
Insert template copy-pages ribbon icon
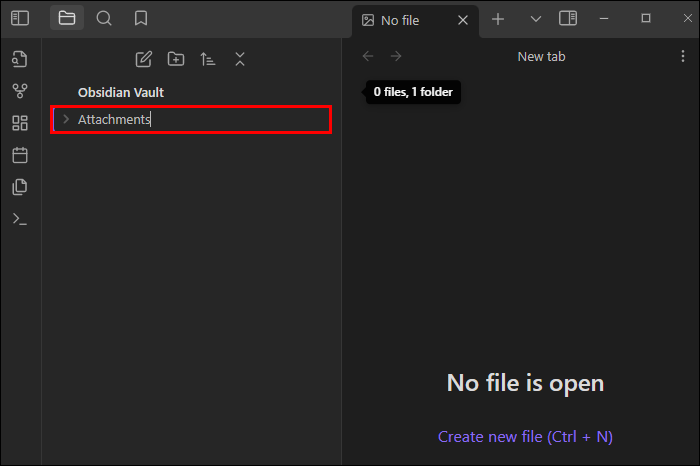tap(20, 187)
